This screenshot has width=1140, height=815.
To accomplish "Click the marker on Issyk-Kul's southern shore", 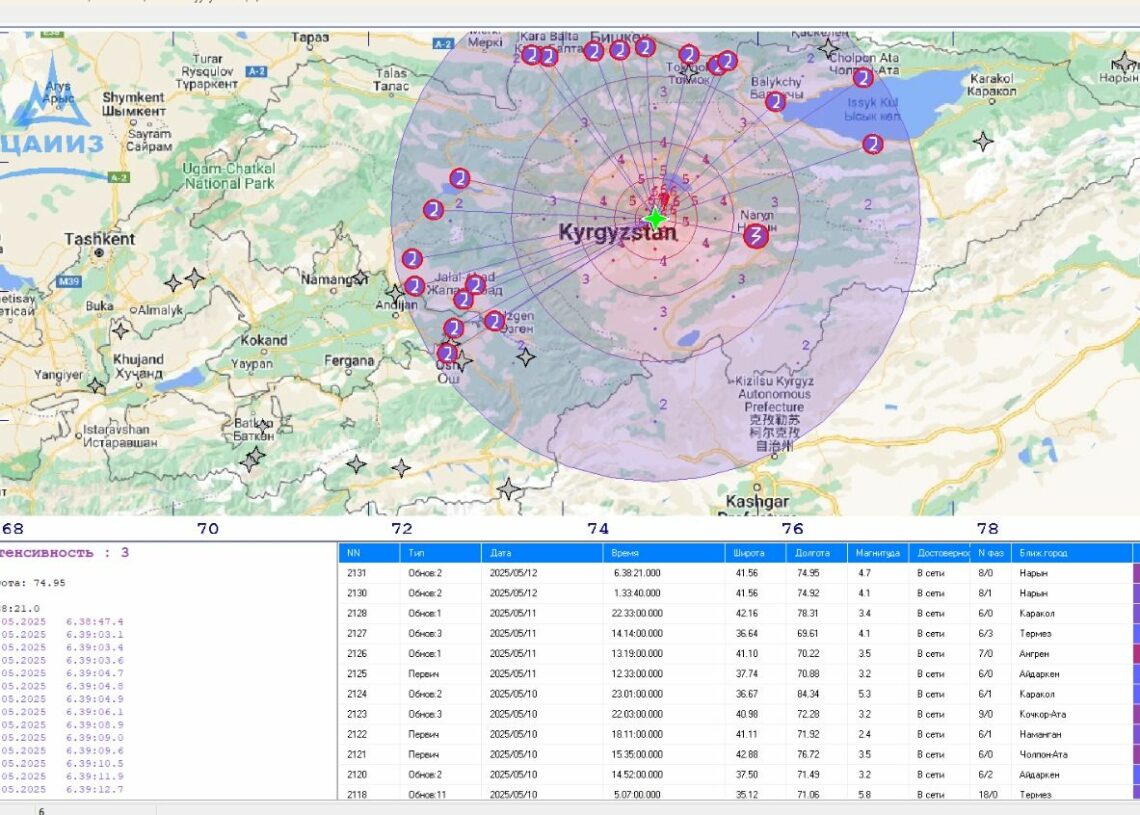I will 872,144.
